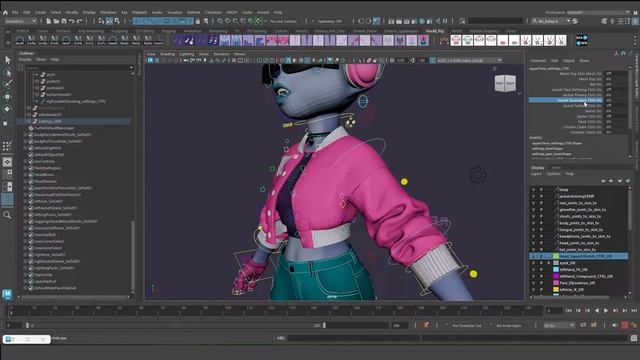The image size is (640, 360).
Task: Click the green magnet snap icon
Action: click(x=258, y=21)
